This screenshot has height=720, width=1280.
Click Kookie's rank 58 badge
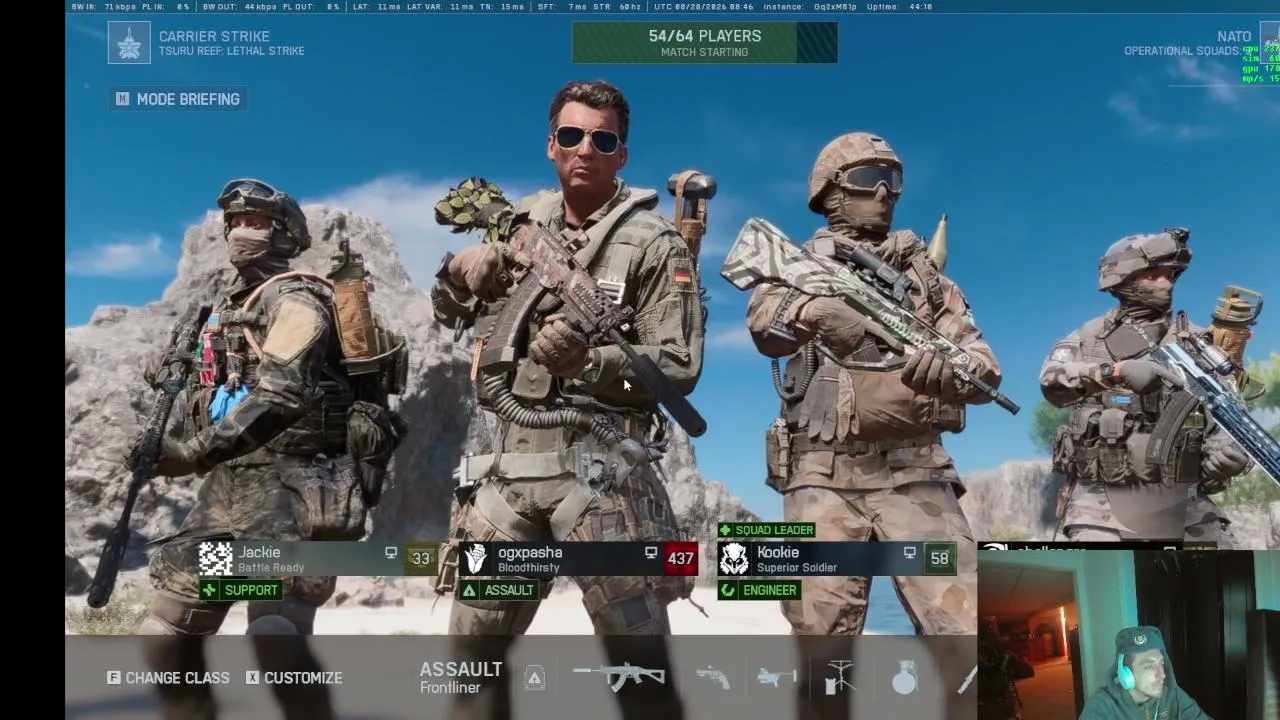pos(940,559)
